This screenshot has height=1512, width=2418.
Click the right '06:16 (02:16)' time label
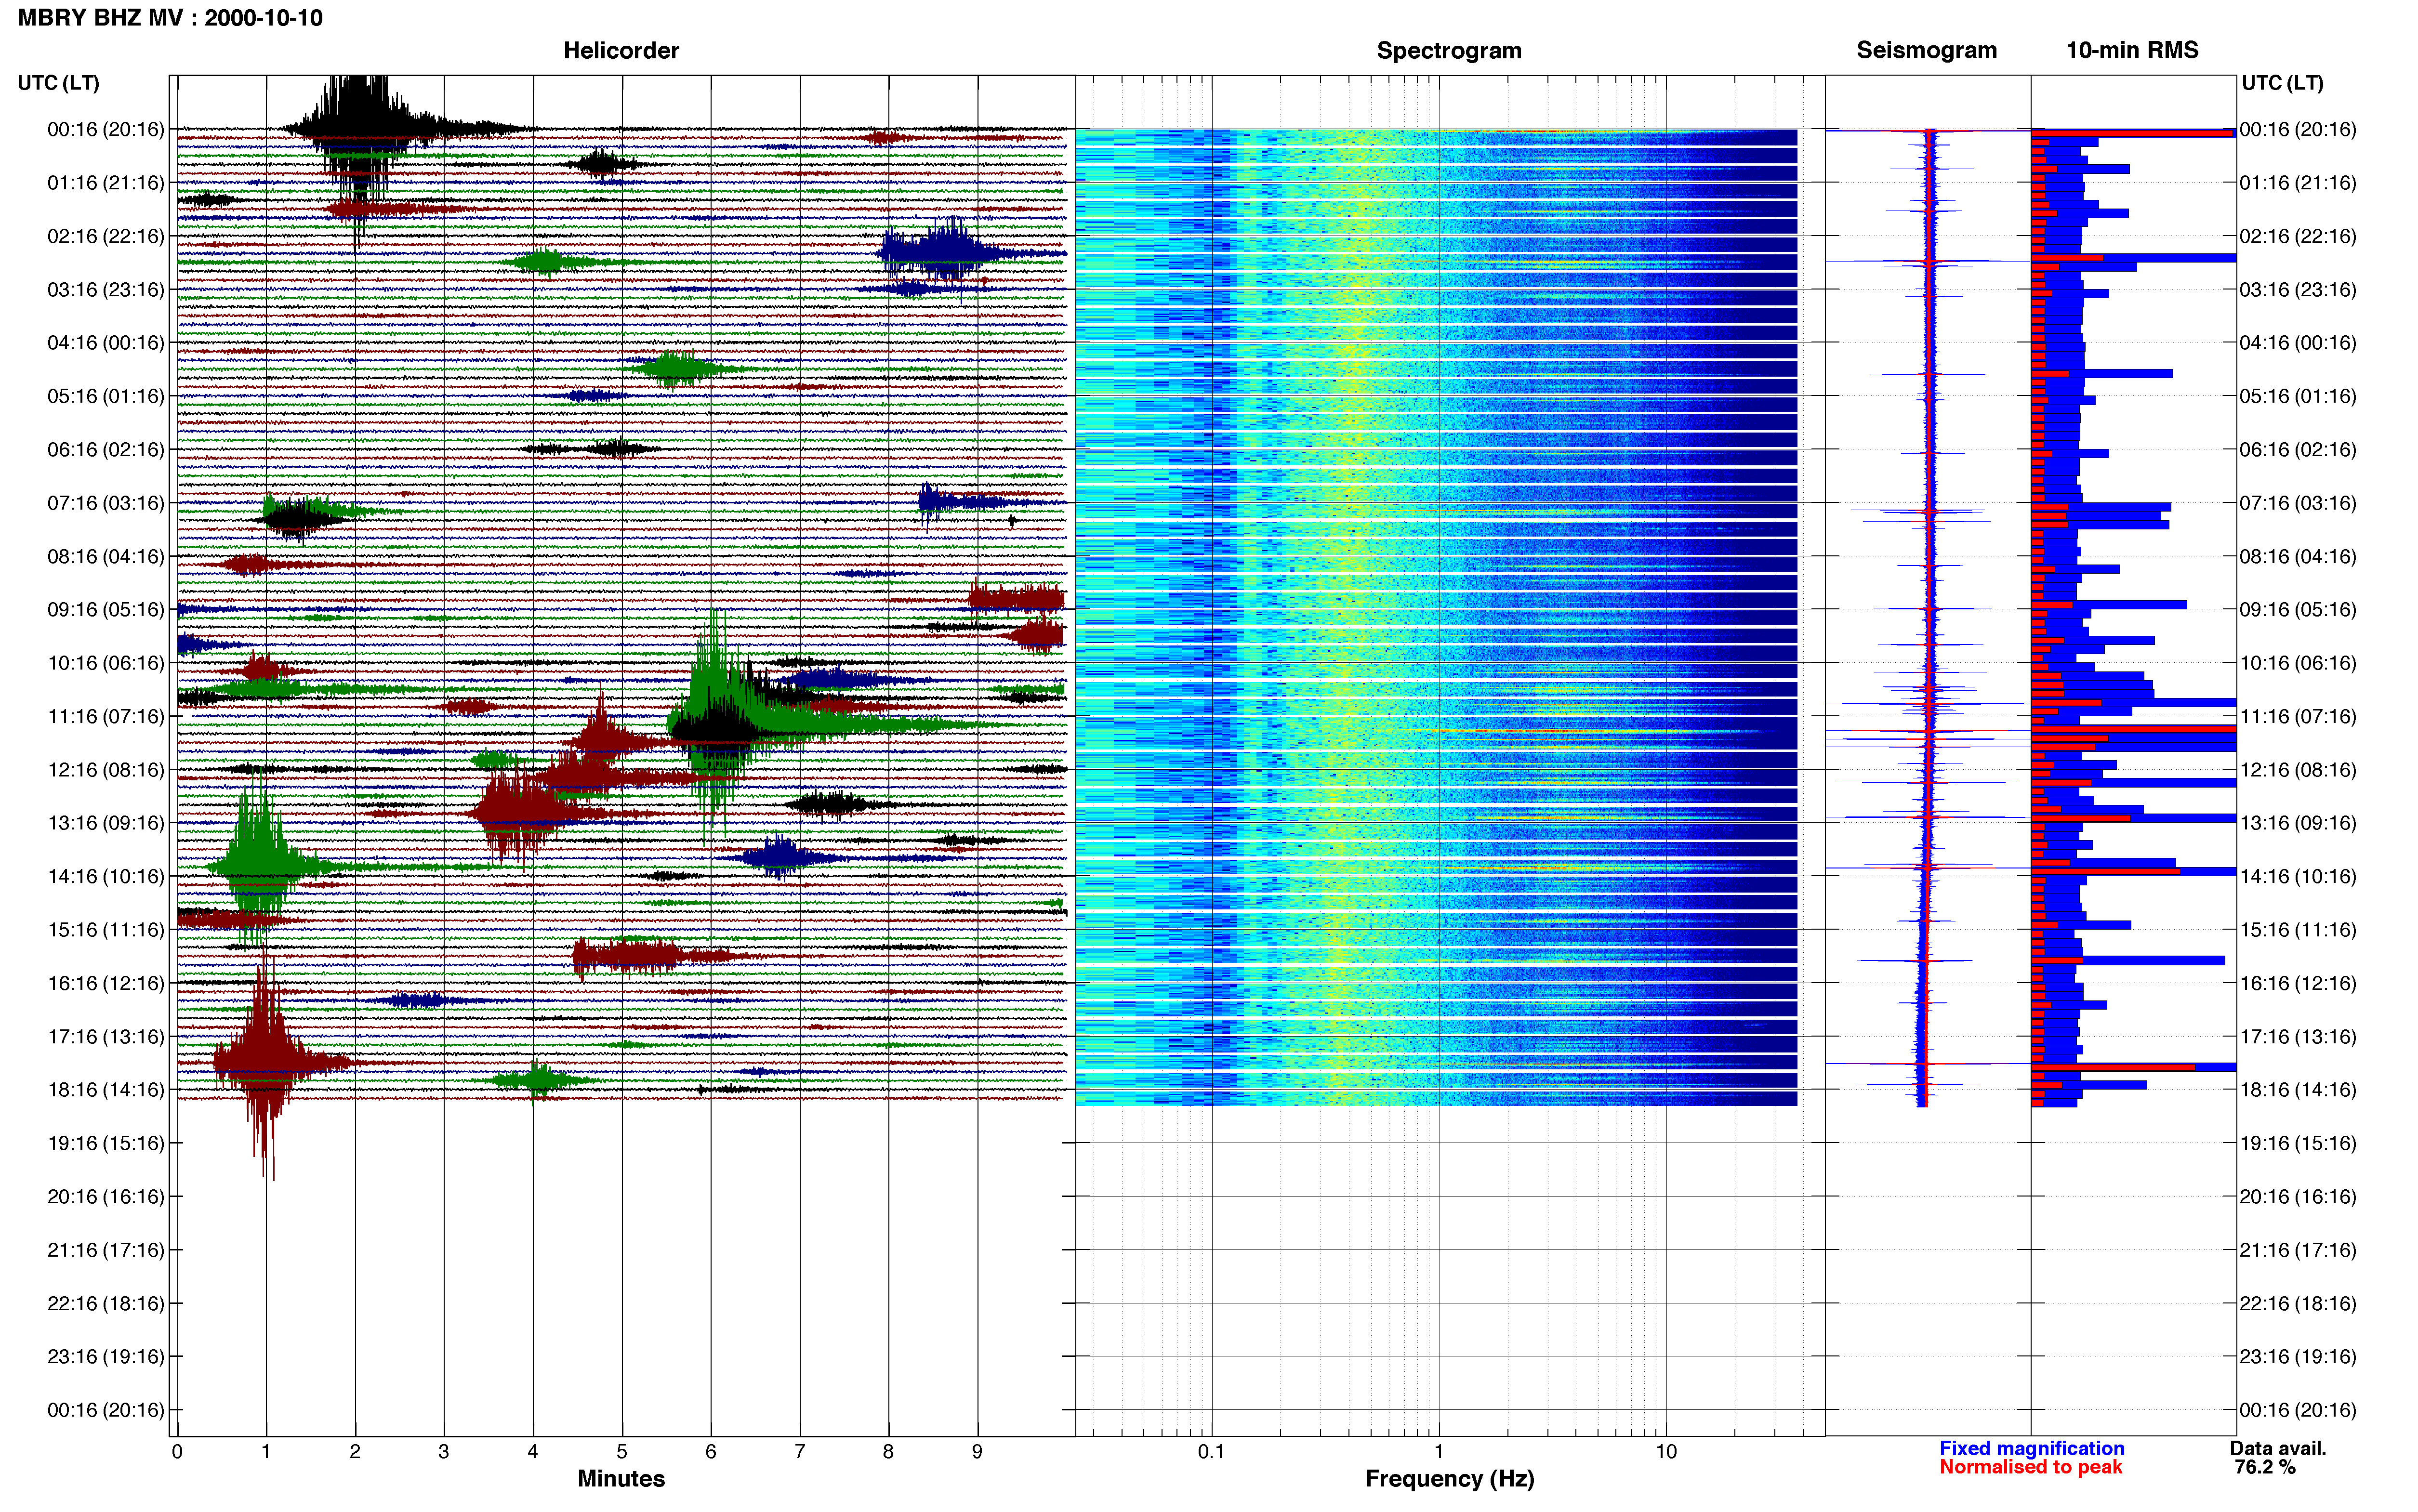click(2298, 450)
